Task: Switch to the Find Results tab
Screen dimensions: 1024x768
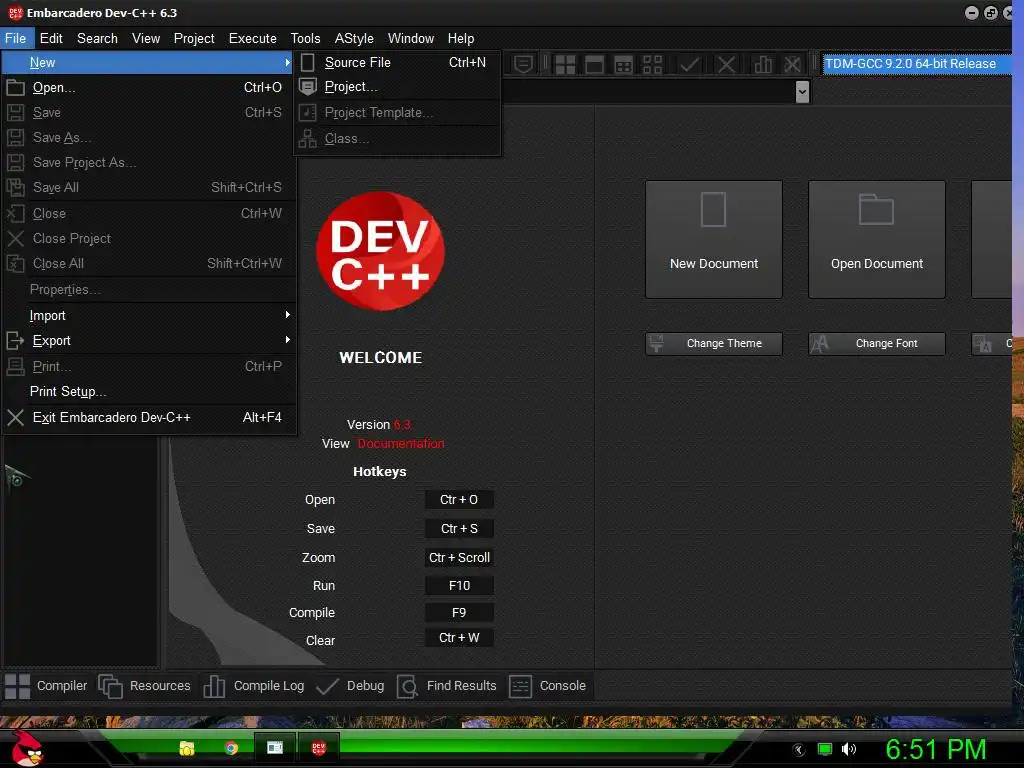Action: tap(447, 686)
